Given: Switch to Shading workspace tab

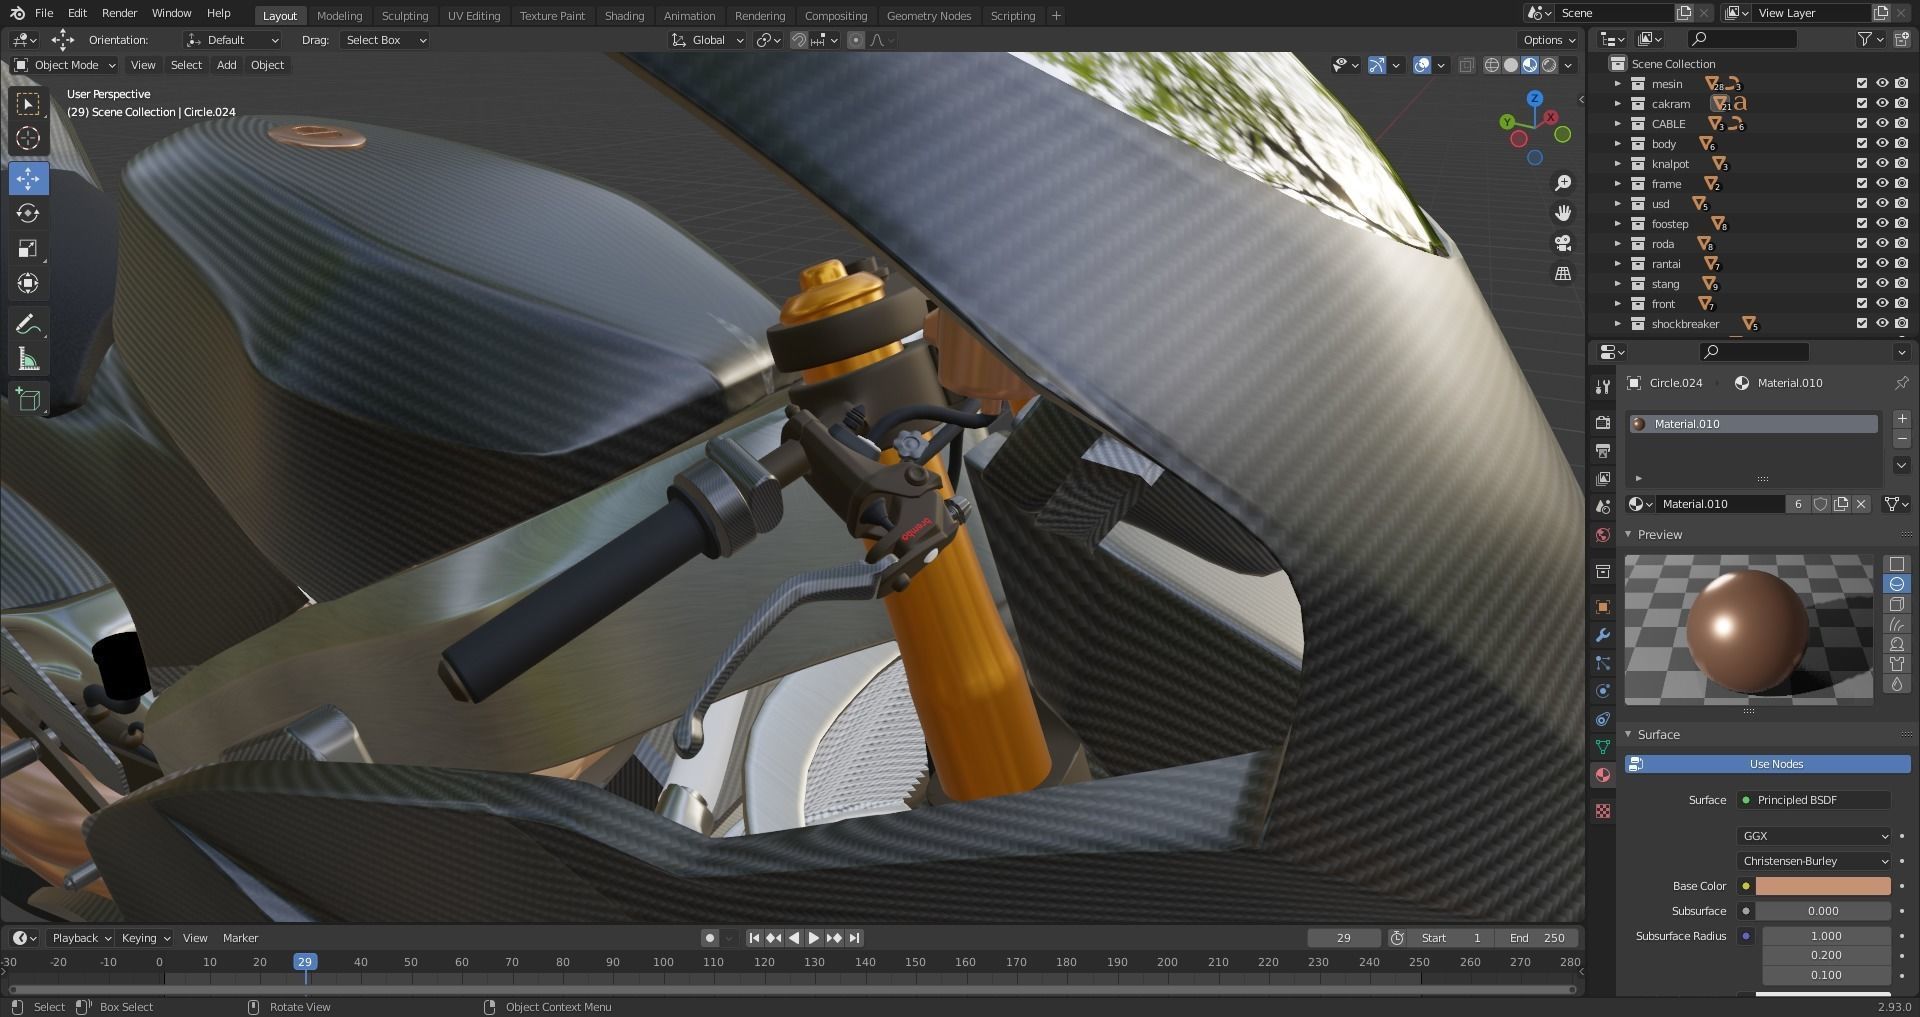Looking at the screenshot, I should [624, 16].
